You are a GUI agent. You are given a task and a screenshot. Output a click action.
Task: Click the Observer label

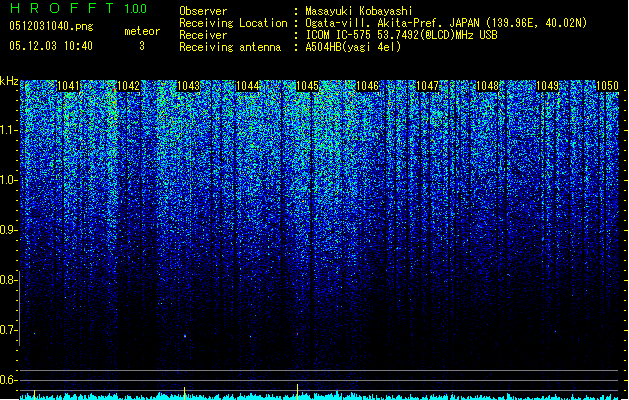203,11
